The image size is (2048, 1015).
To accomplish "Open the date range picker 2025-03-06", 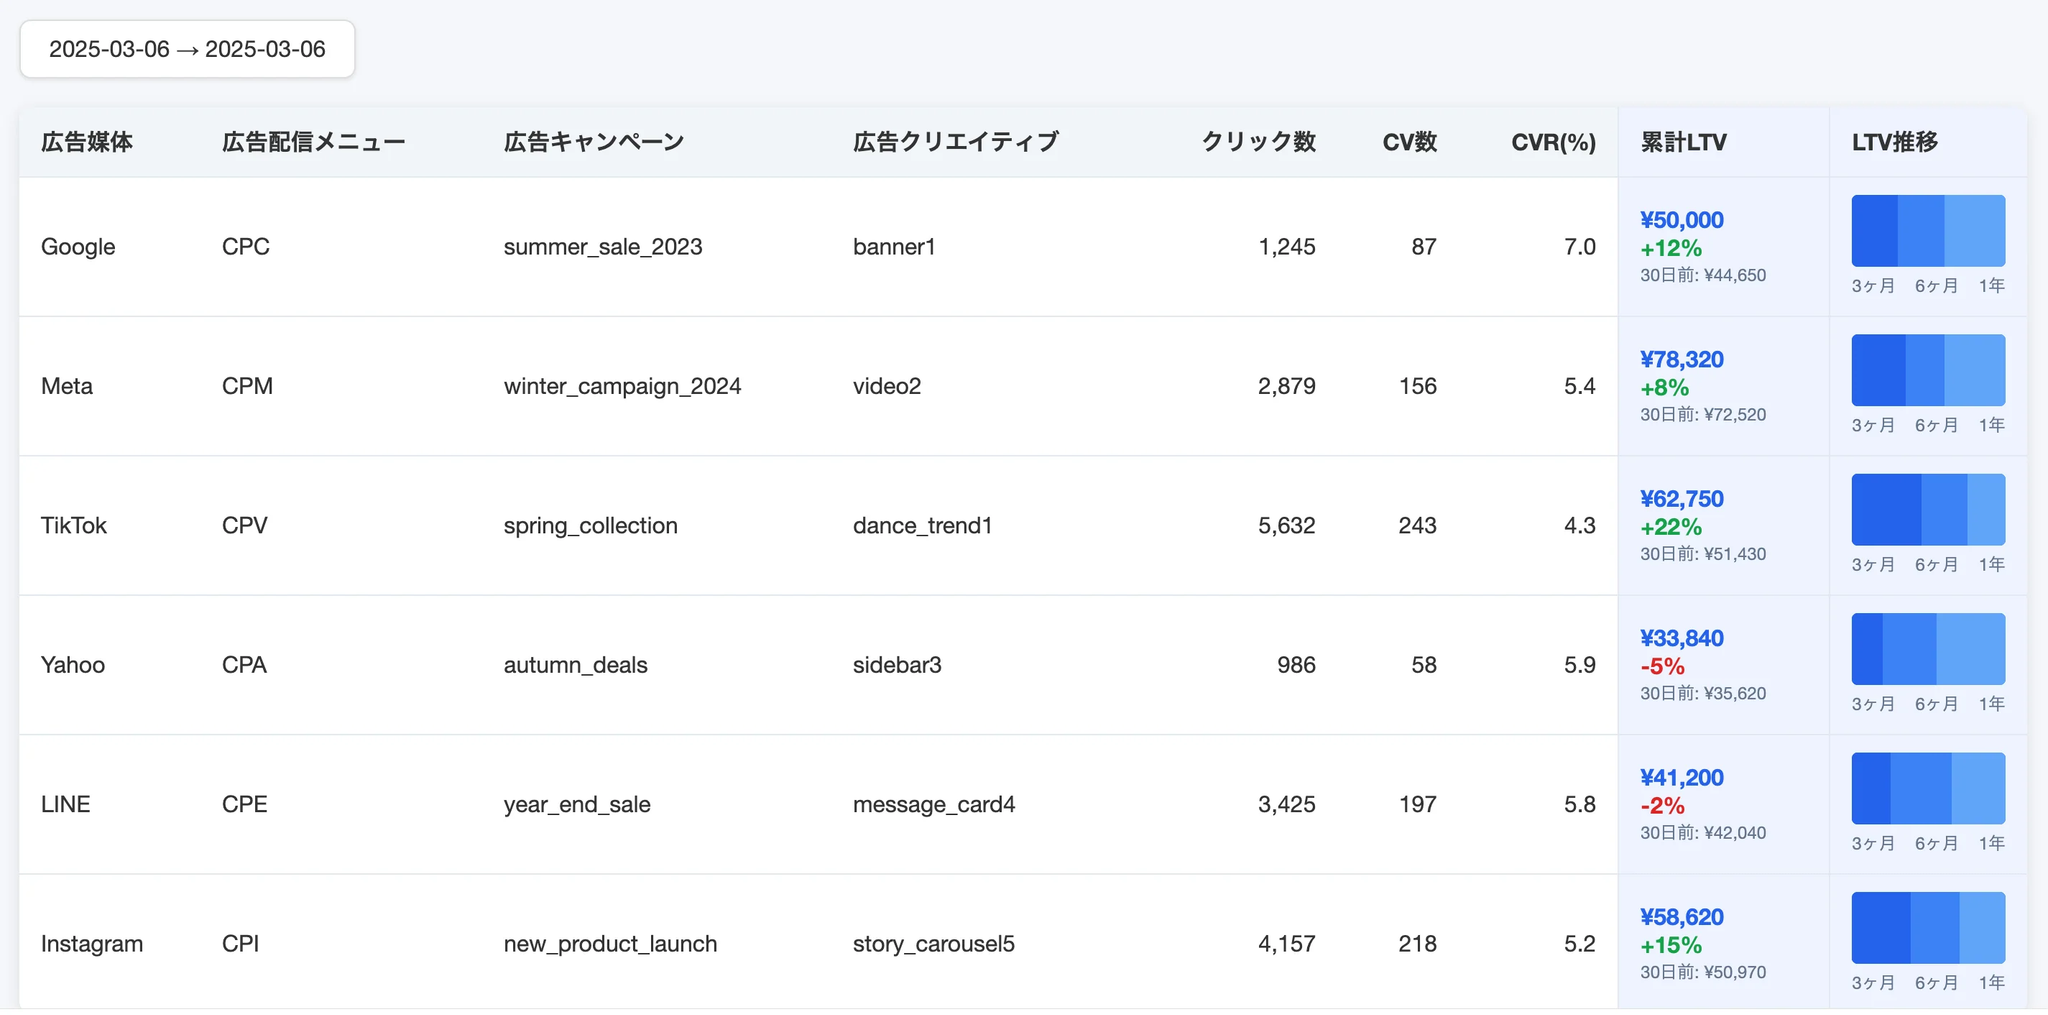I will coord(187,49).
